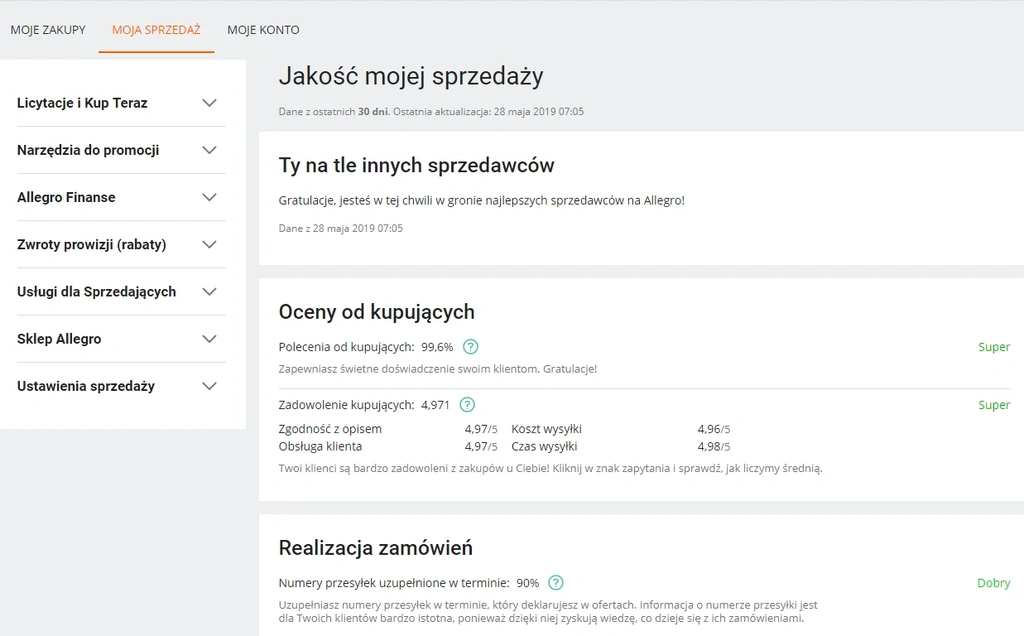1024x636 pixels.
Task: Expand Sklep Allegro chevron
Action: click(x=209, y=339)
